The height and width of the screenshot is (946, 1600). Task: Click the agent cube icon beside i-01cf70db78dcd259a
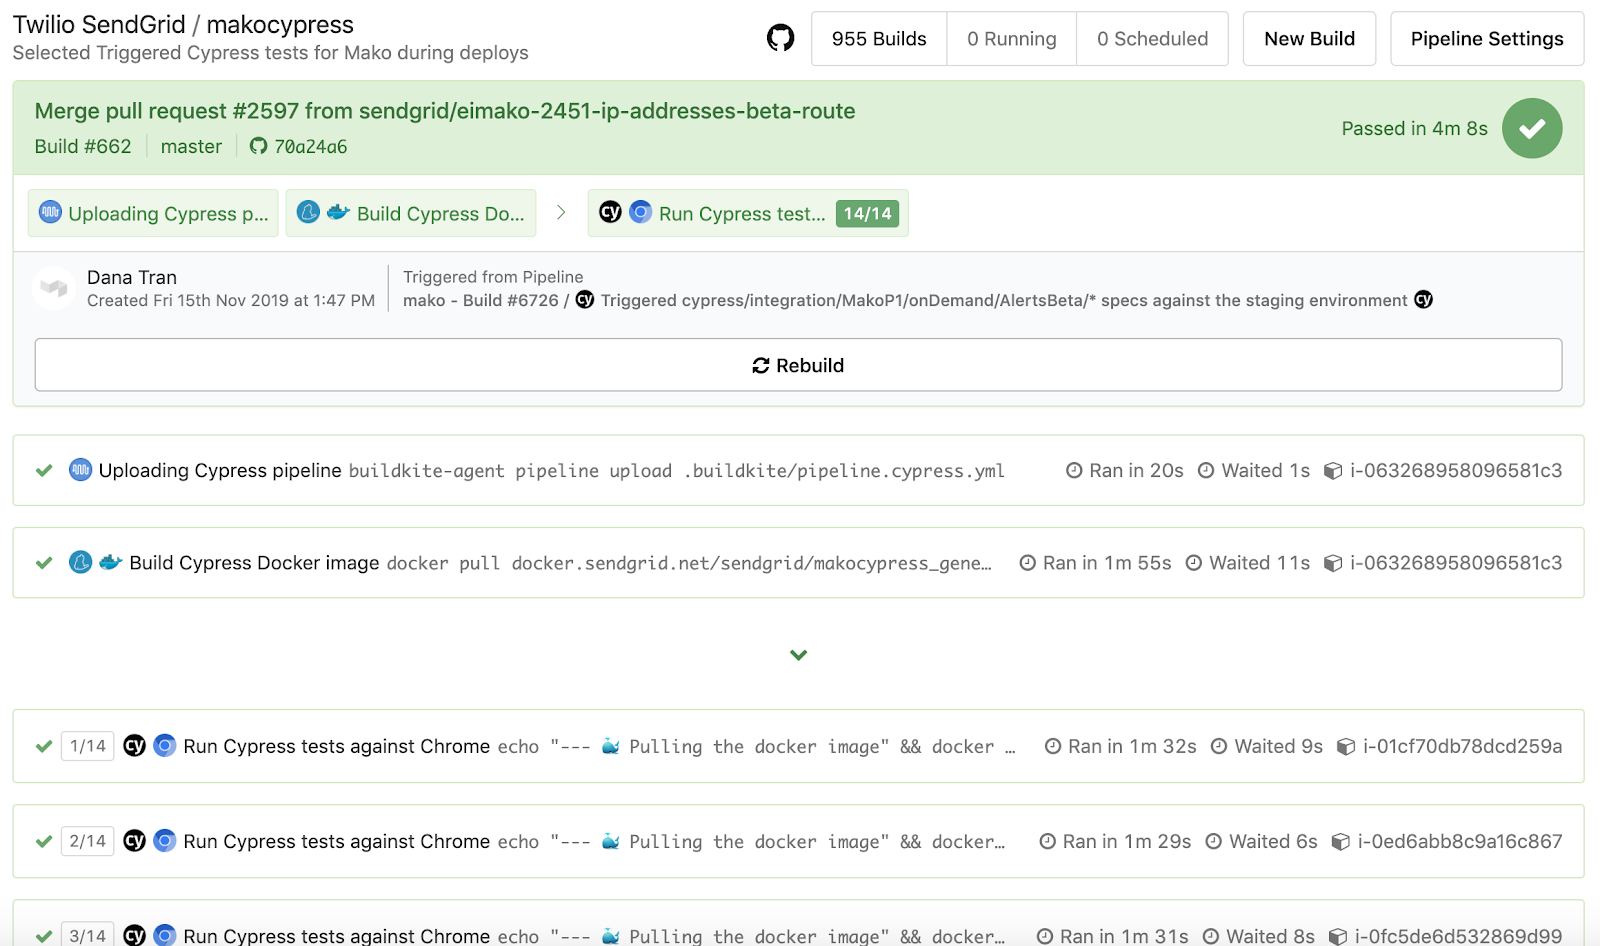coord(1346,746)
